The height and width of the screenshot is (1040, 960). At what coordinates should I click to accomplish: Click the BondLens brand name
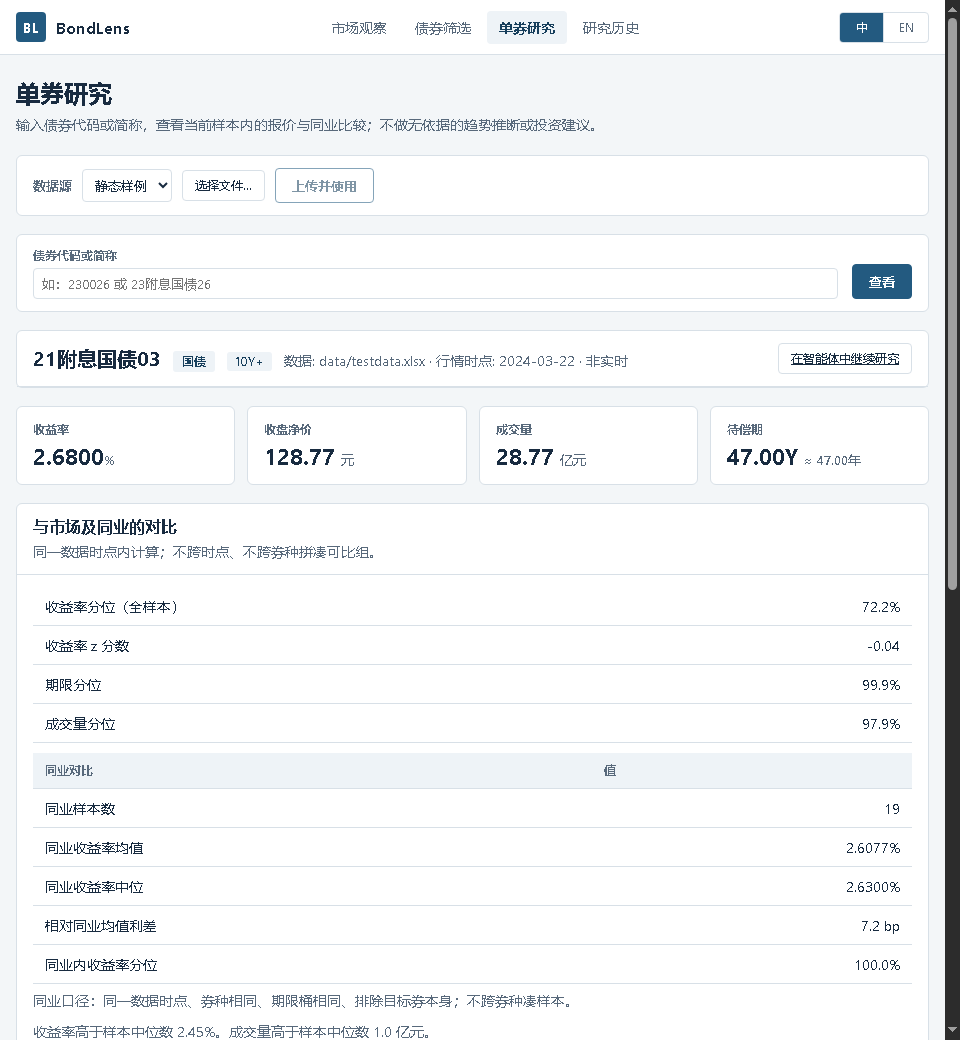[93, 29]
